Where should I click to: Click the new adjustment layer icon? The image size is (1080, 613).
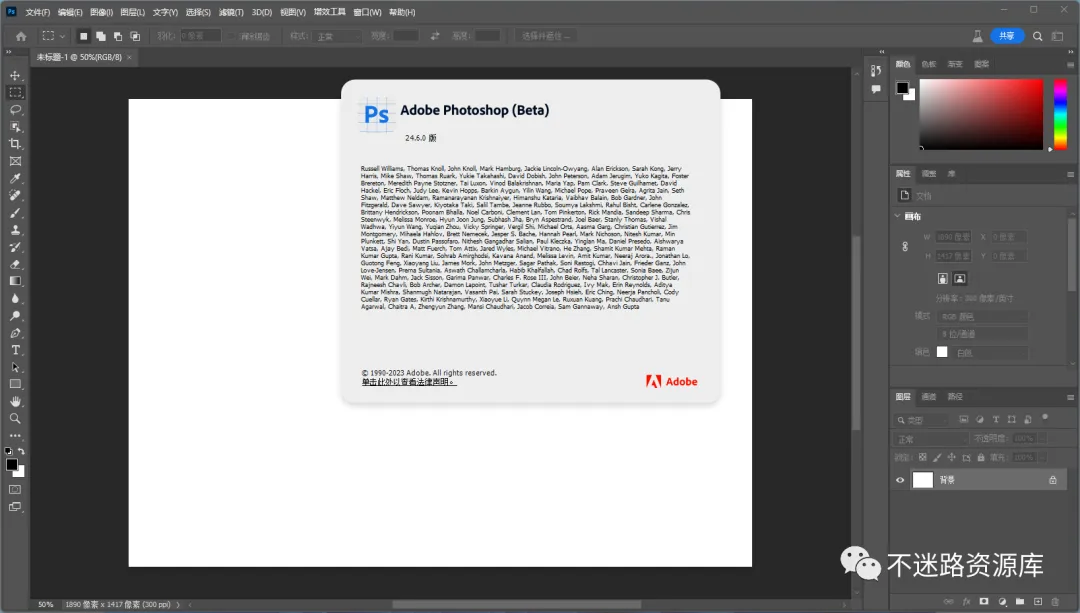tap(1001, 601)
